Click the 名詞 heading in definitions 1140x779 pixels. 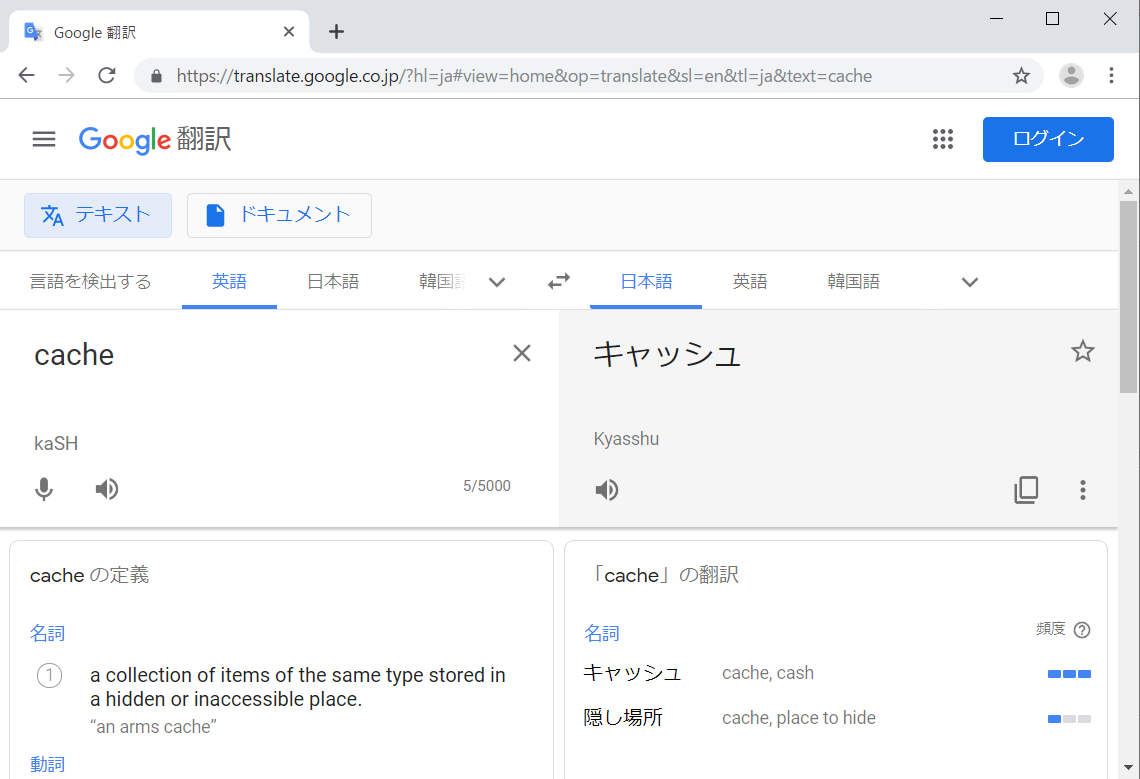click(x=47, y=634)
